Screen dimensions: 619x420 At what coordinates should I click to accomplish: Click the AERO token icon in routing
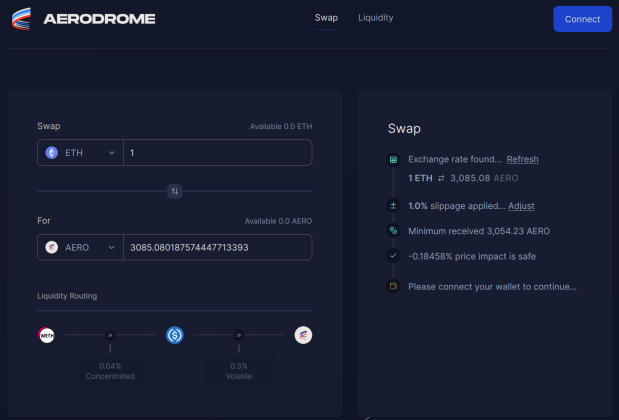click(303, 335)
